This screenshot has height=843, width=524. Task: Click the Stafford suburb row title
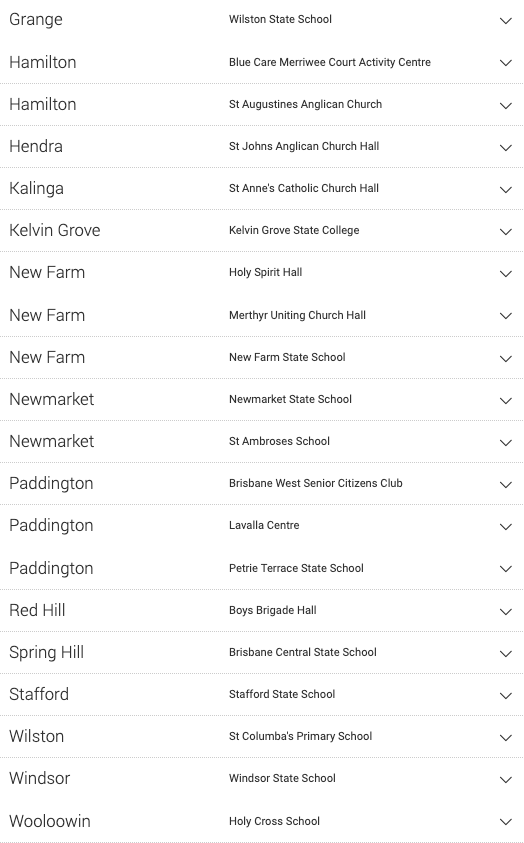click(39, 694)
